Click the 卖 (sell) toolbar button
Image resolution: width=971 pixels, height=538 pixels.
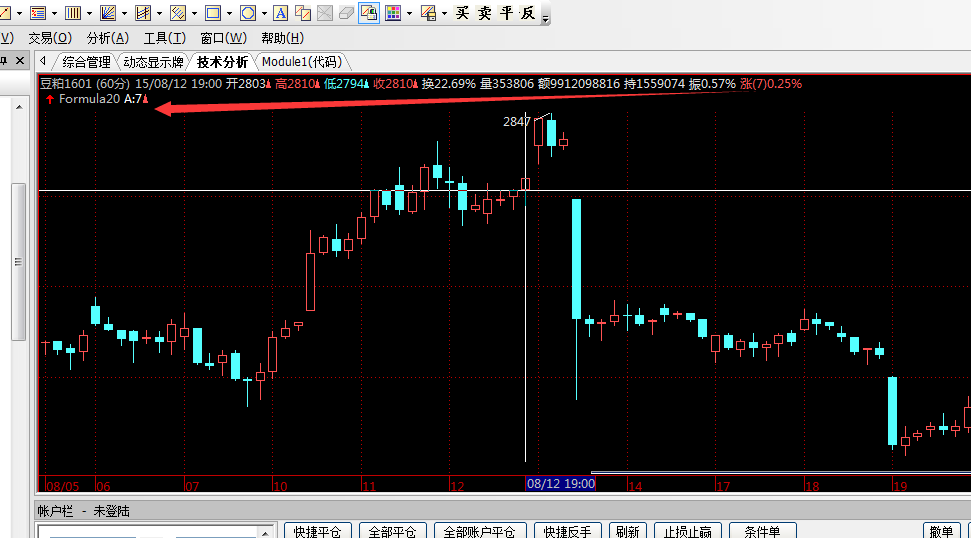tap(485, 13)
